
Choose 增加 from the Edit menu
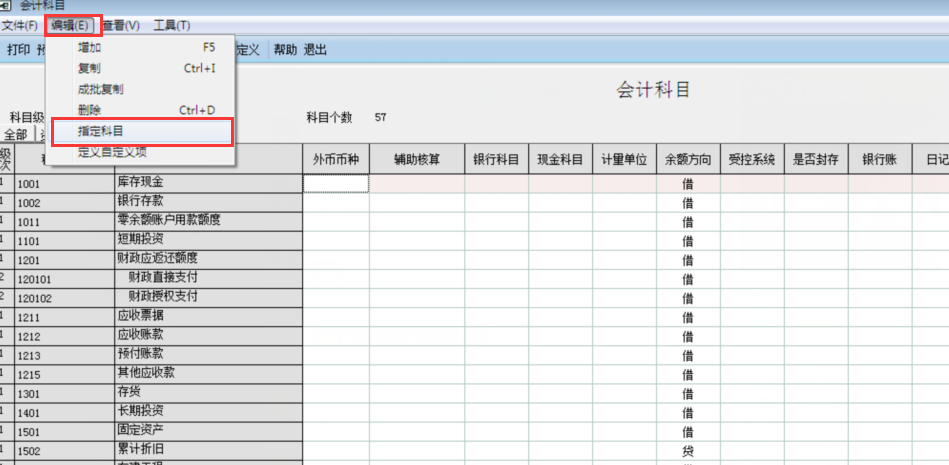[90, 47]
